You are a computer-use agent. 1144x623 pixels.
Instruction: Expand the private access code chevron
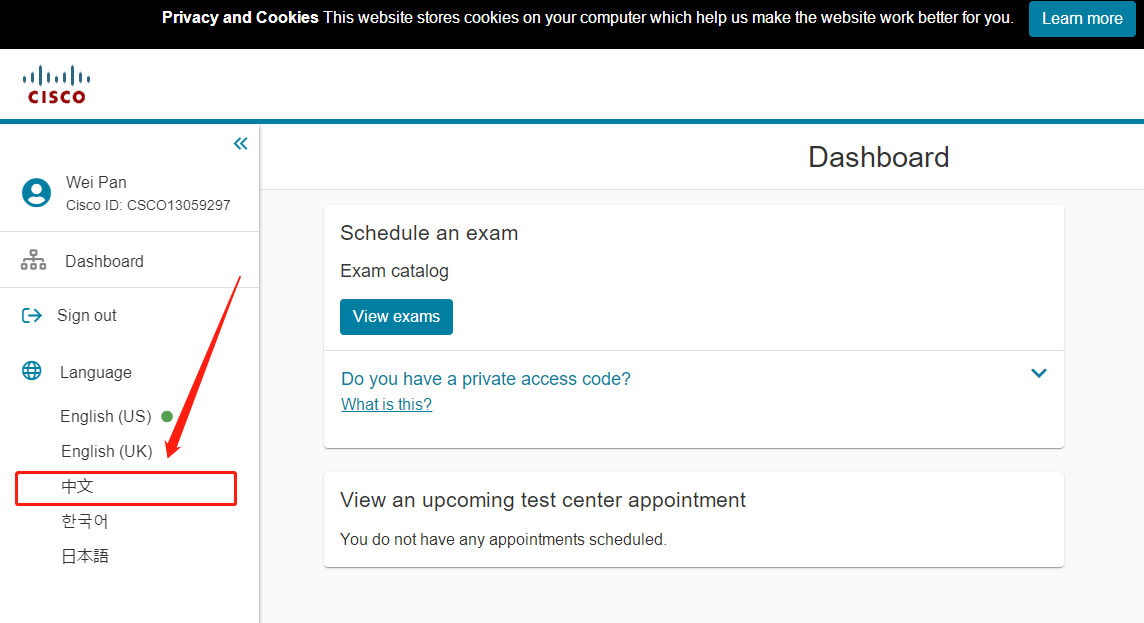pos(1039,373)
